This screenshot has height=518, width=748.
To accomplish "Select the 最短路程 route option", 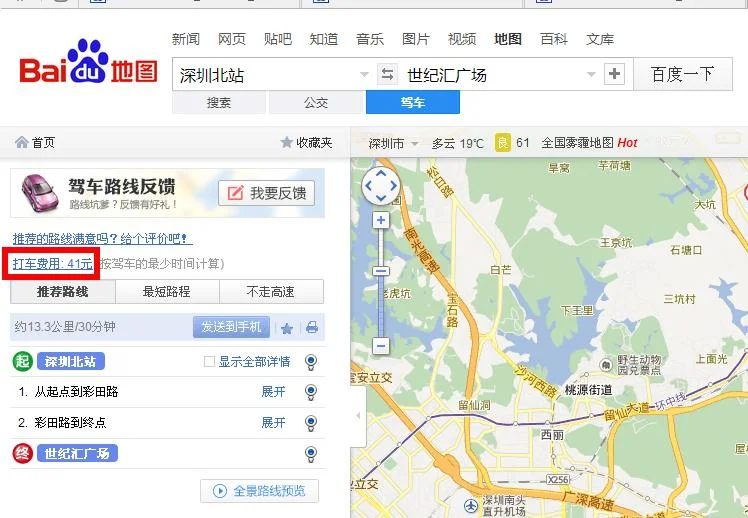I will coord(167,291).
